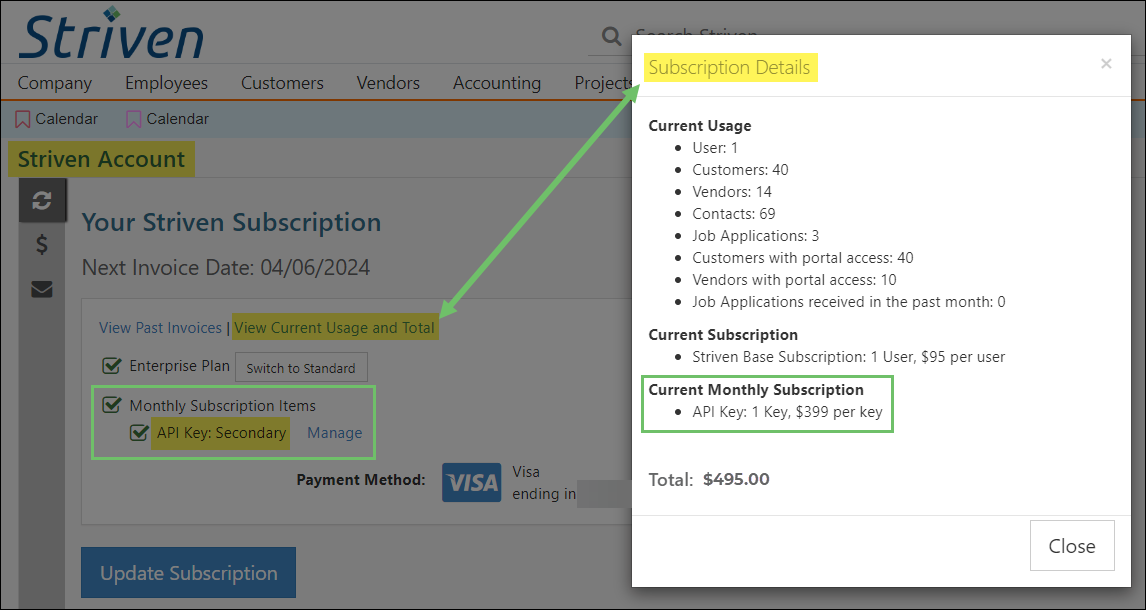
Task: Open the Accounting menu
Action: pyautogui.click(x=497, y=83)
